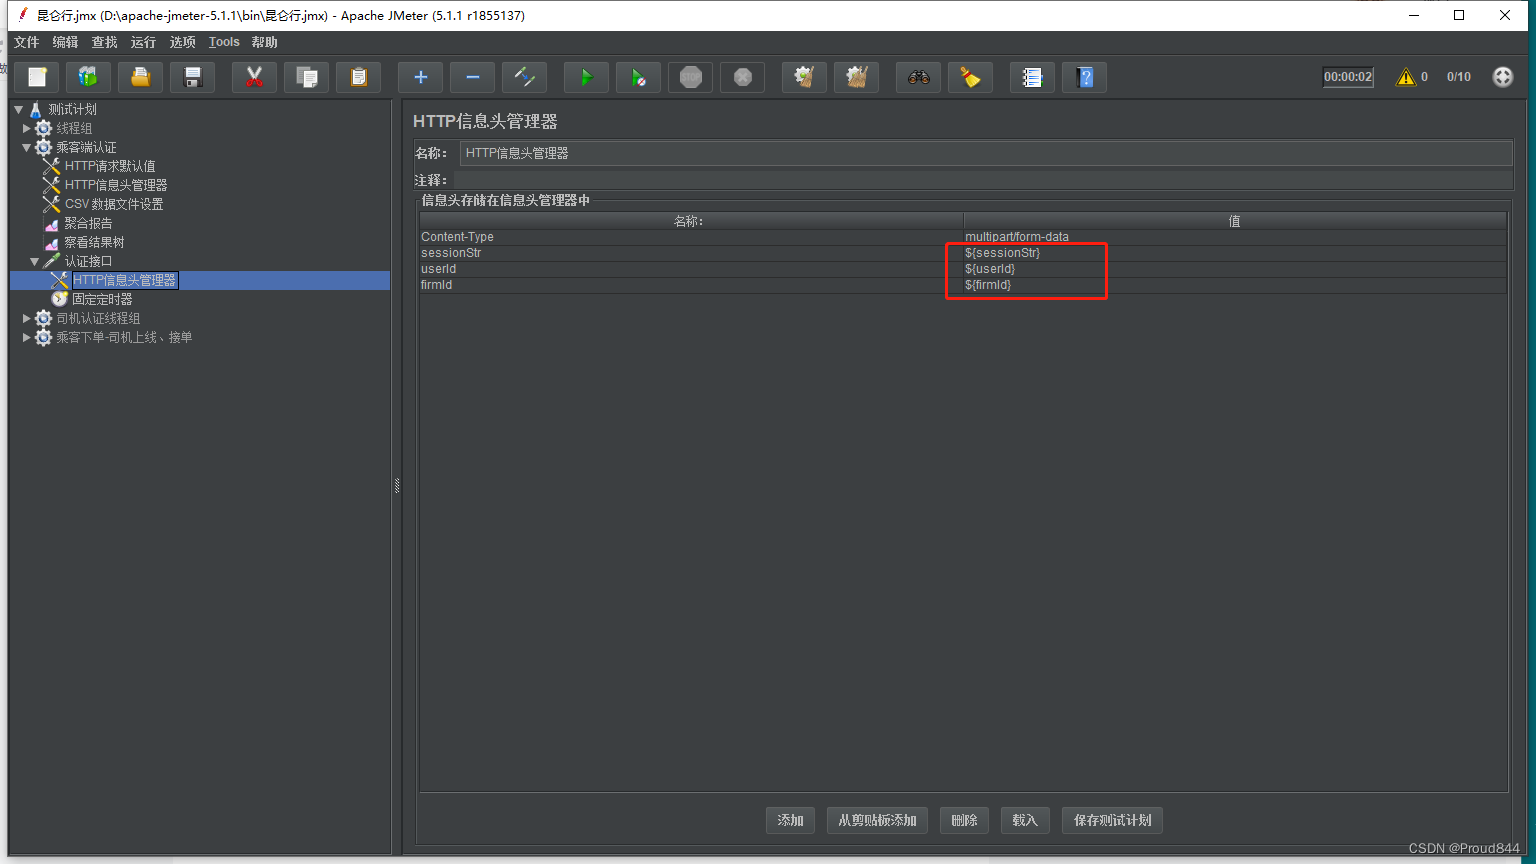Click the ${firmId} value cell
Viewport: 1536px width, 864px height.
1235,285
